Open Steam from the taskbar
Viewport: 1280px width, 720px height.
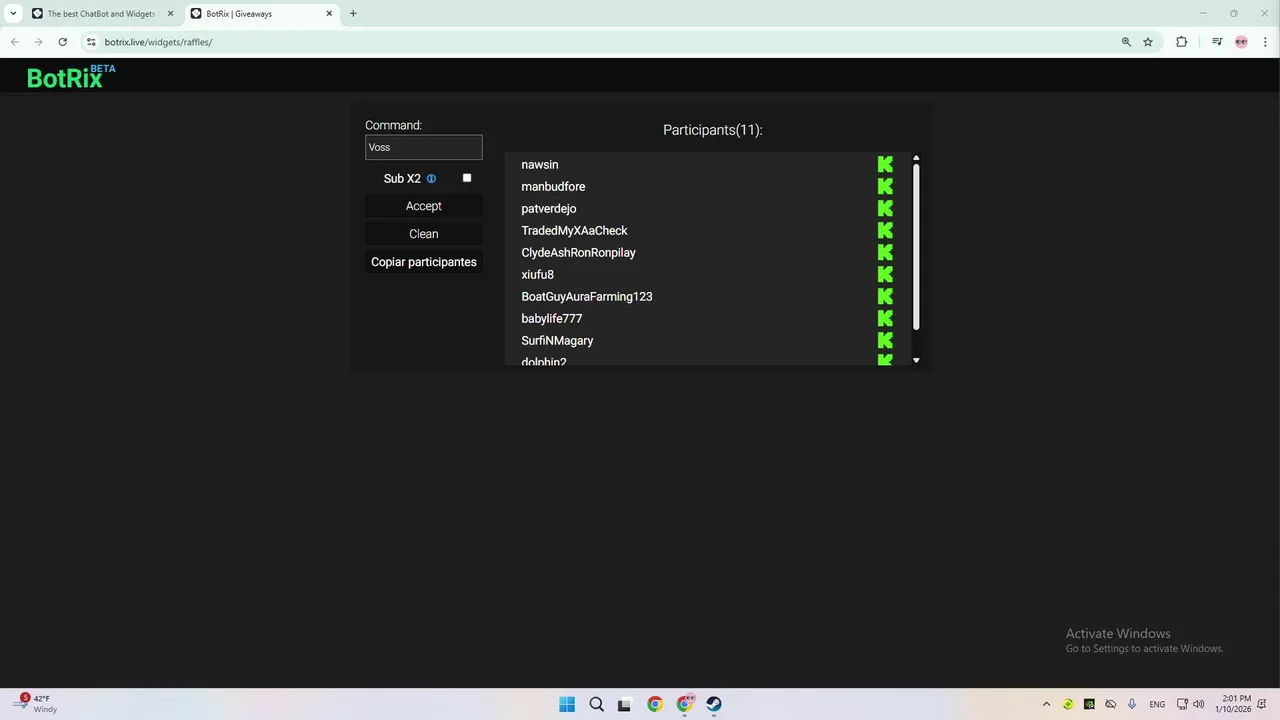[714, 704]
